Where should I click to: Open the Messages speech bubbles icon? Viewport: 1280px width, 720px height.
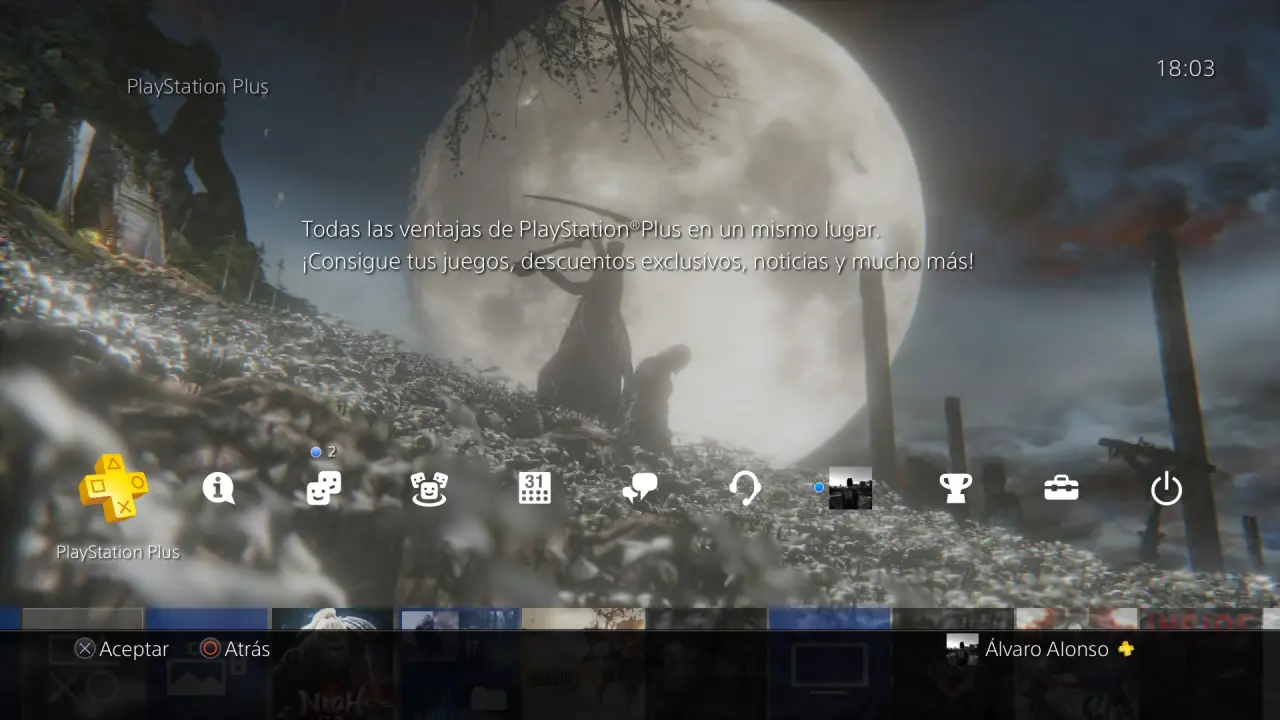640,488
